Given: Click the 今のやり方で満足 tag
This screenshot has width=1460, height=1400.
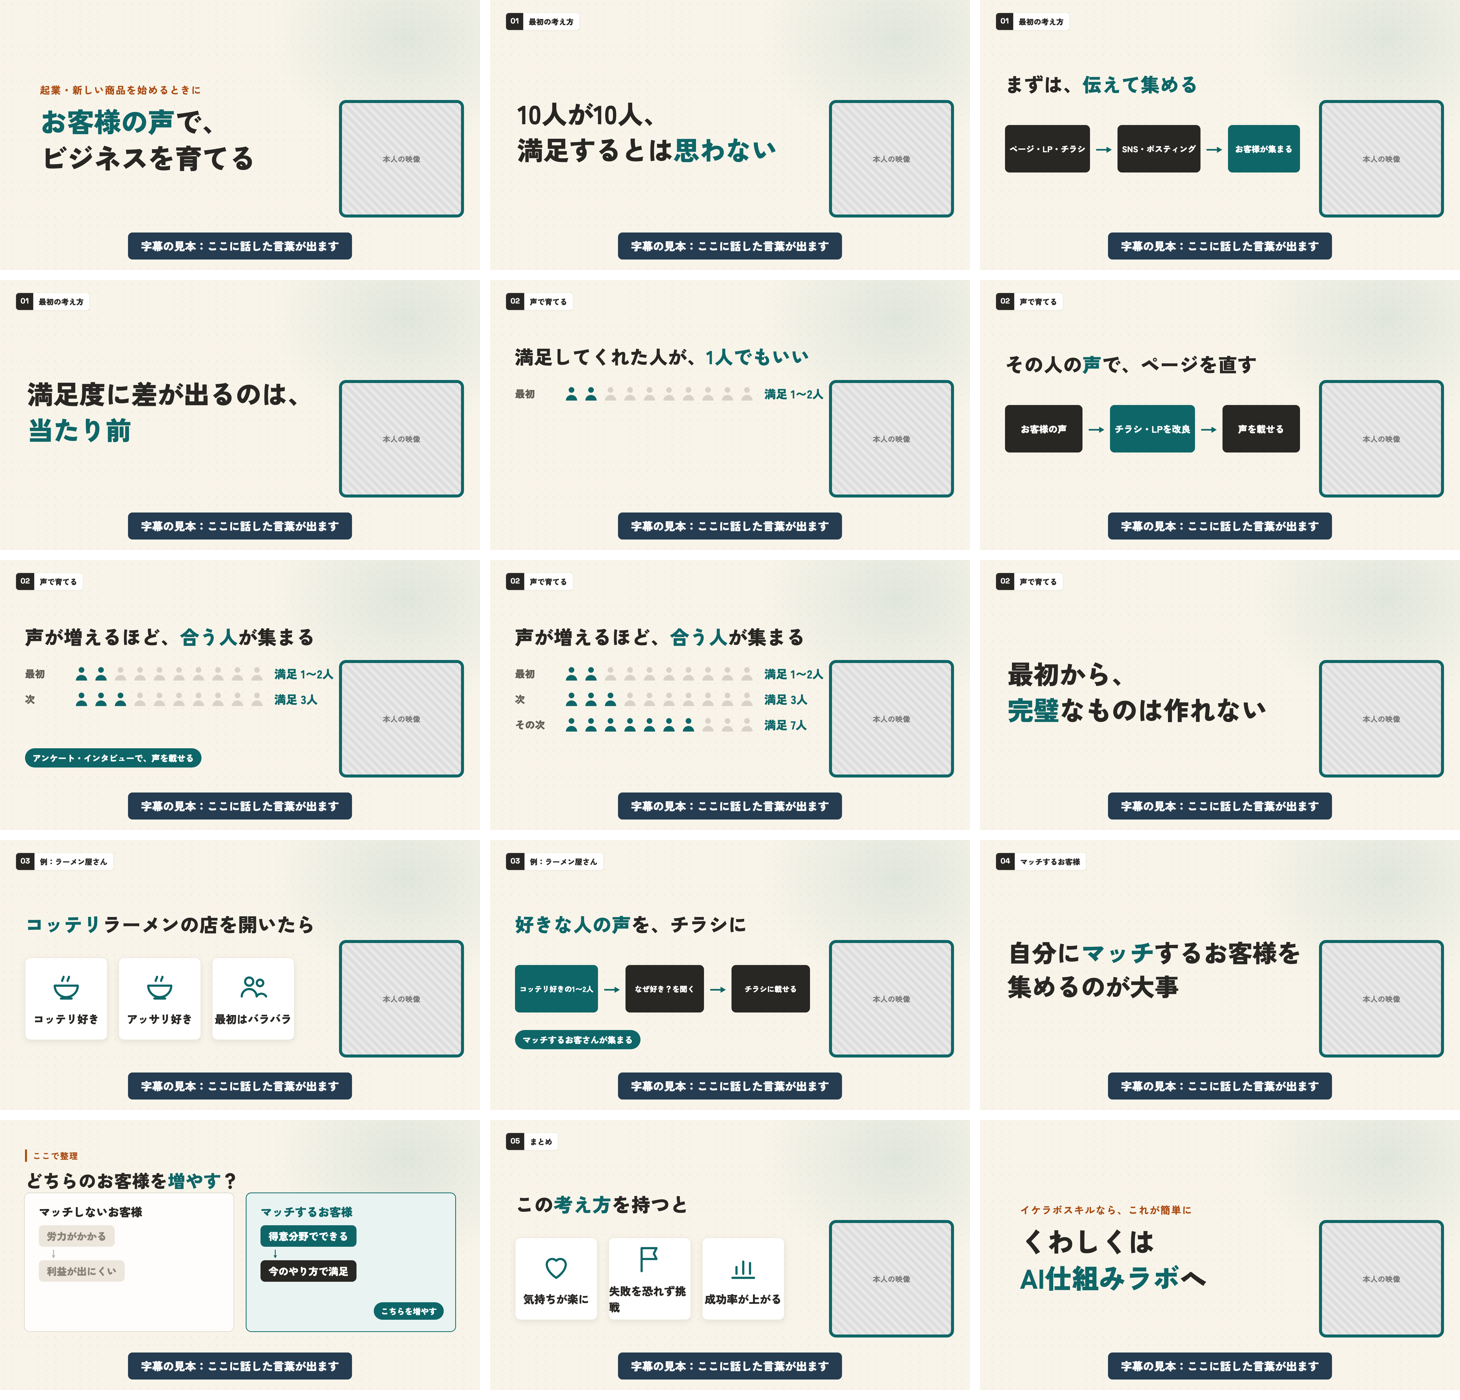Looking at the screenshot, I should 308,1271.
